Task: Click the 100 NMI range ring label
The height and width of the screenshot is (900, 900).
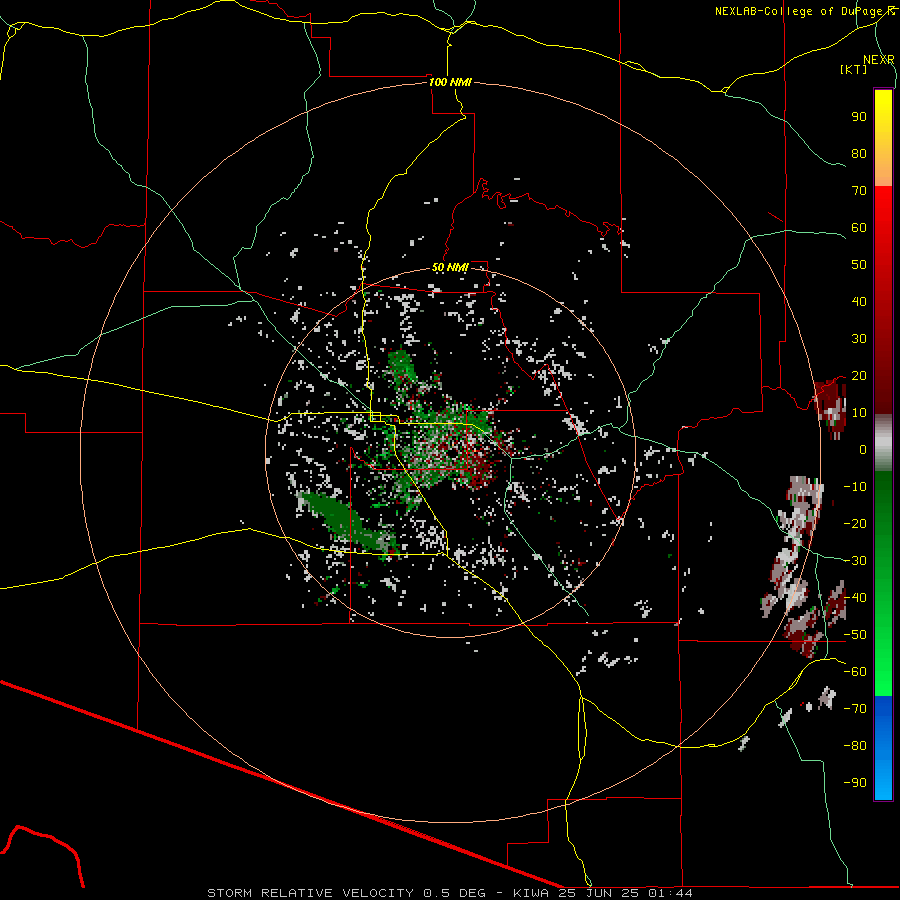Action: click(x=450, y=82)
